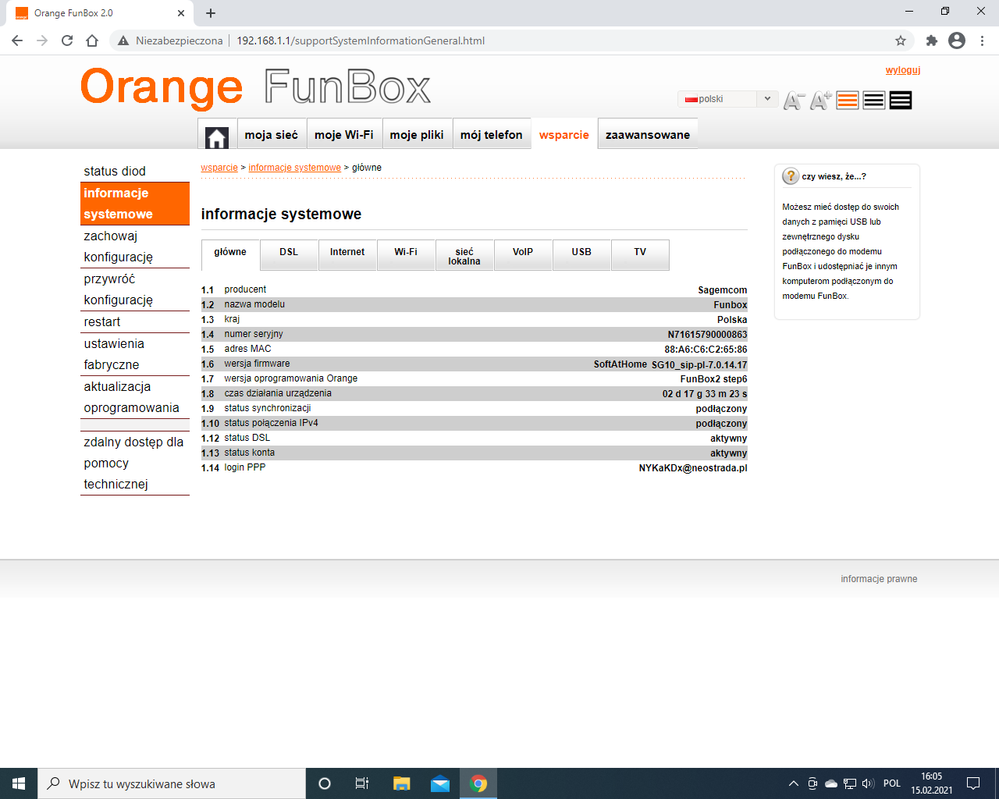The height and width of the screenshot is (799, 999).
Task: Select the white-on-black contrast theme
Action: click(900, 100)
